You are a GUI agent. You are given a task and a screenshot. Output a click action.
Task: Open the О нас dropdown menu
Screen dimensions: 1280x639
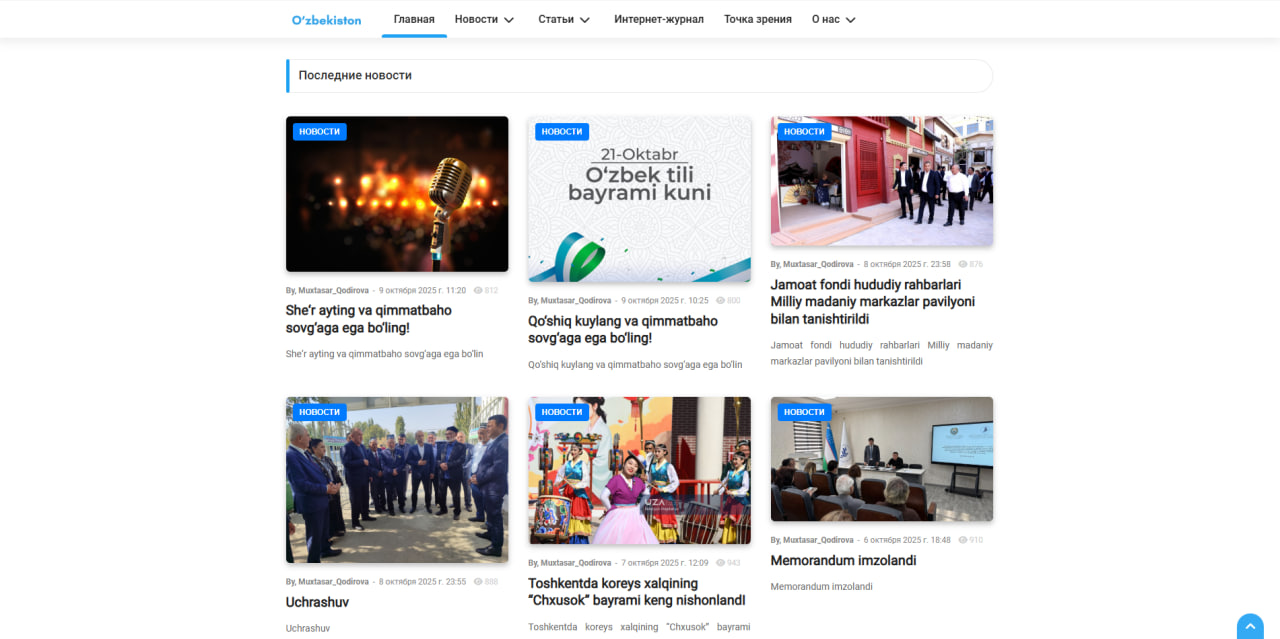[x=834, y=19]
